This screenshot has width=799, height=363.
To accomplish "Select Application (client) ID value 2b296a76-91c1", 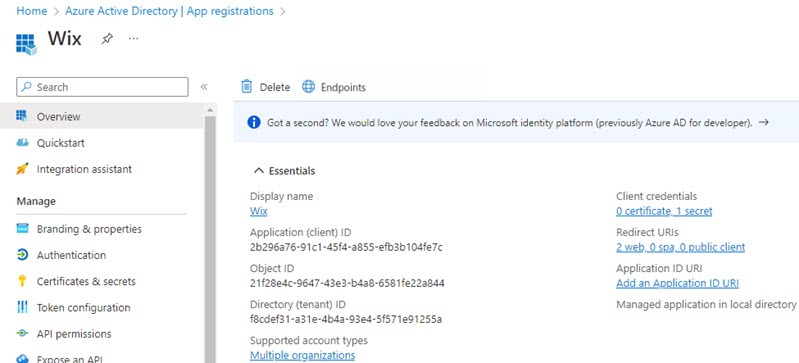I will pos(346,248).
